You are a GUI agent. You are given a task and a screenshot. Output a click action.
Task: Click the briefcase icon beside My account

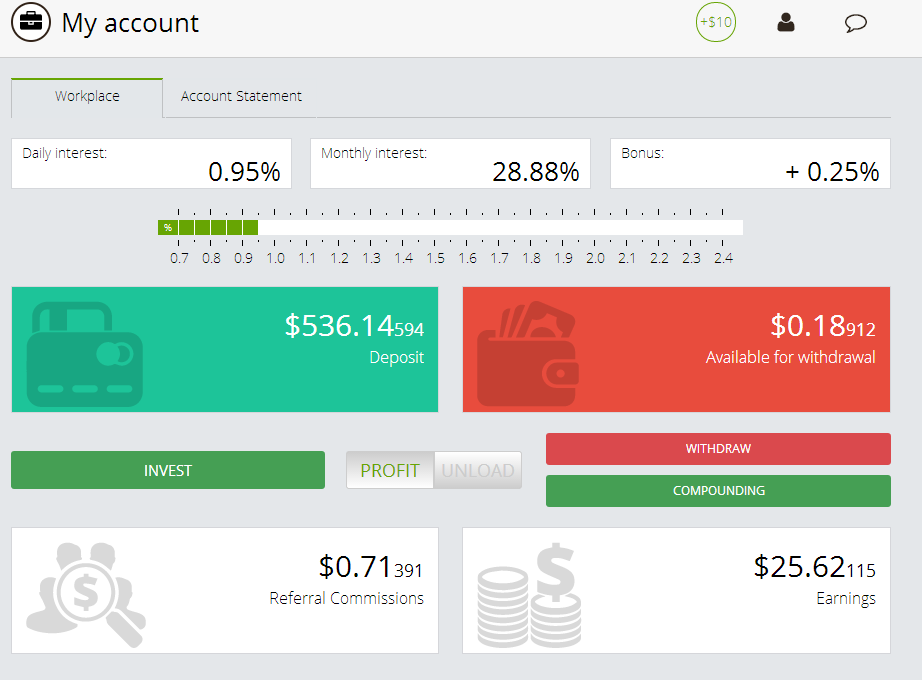coord(31,23)
